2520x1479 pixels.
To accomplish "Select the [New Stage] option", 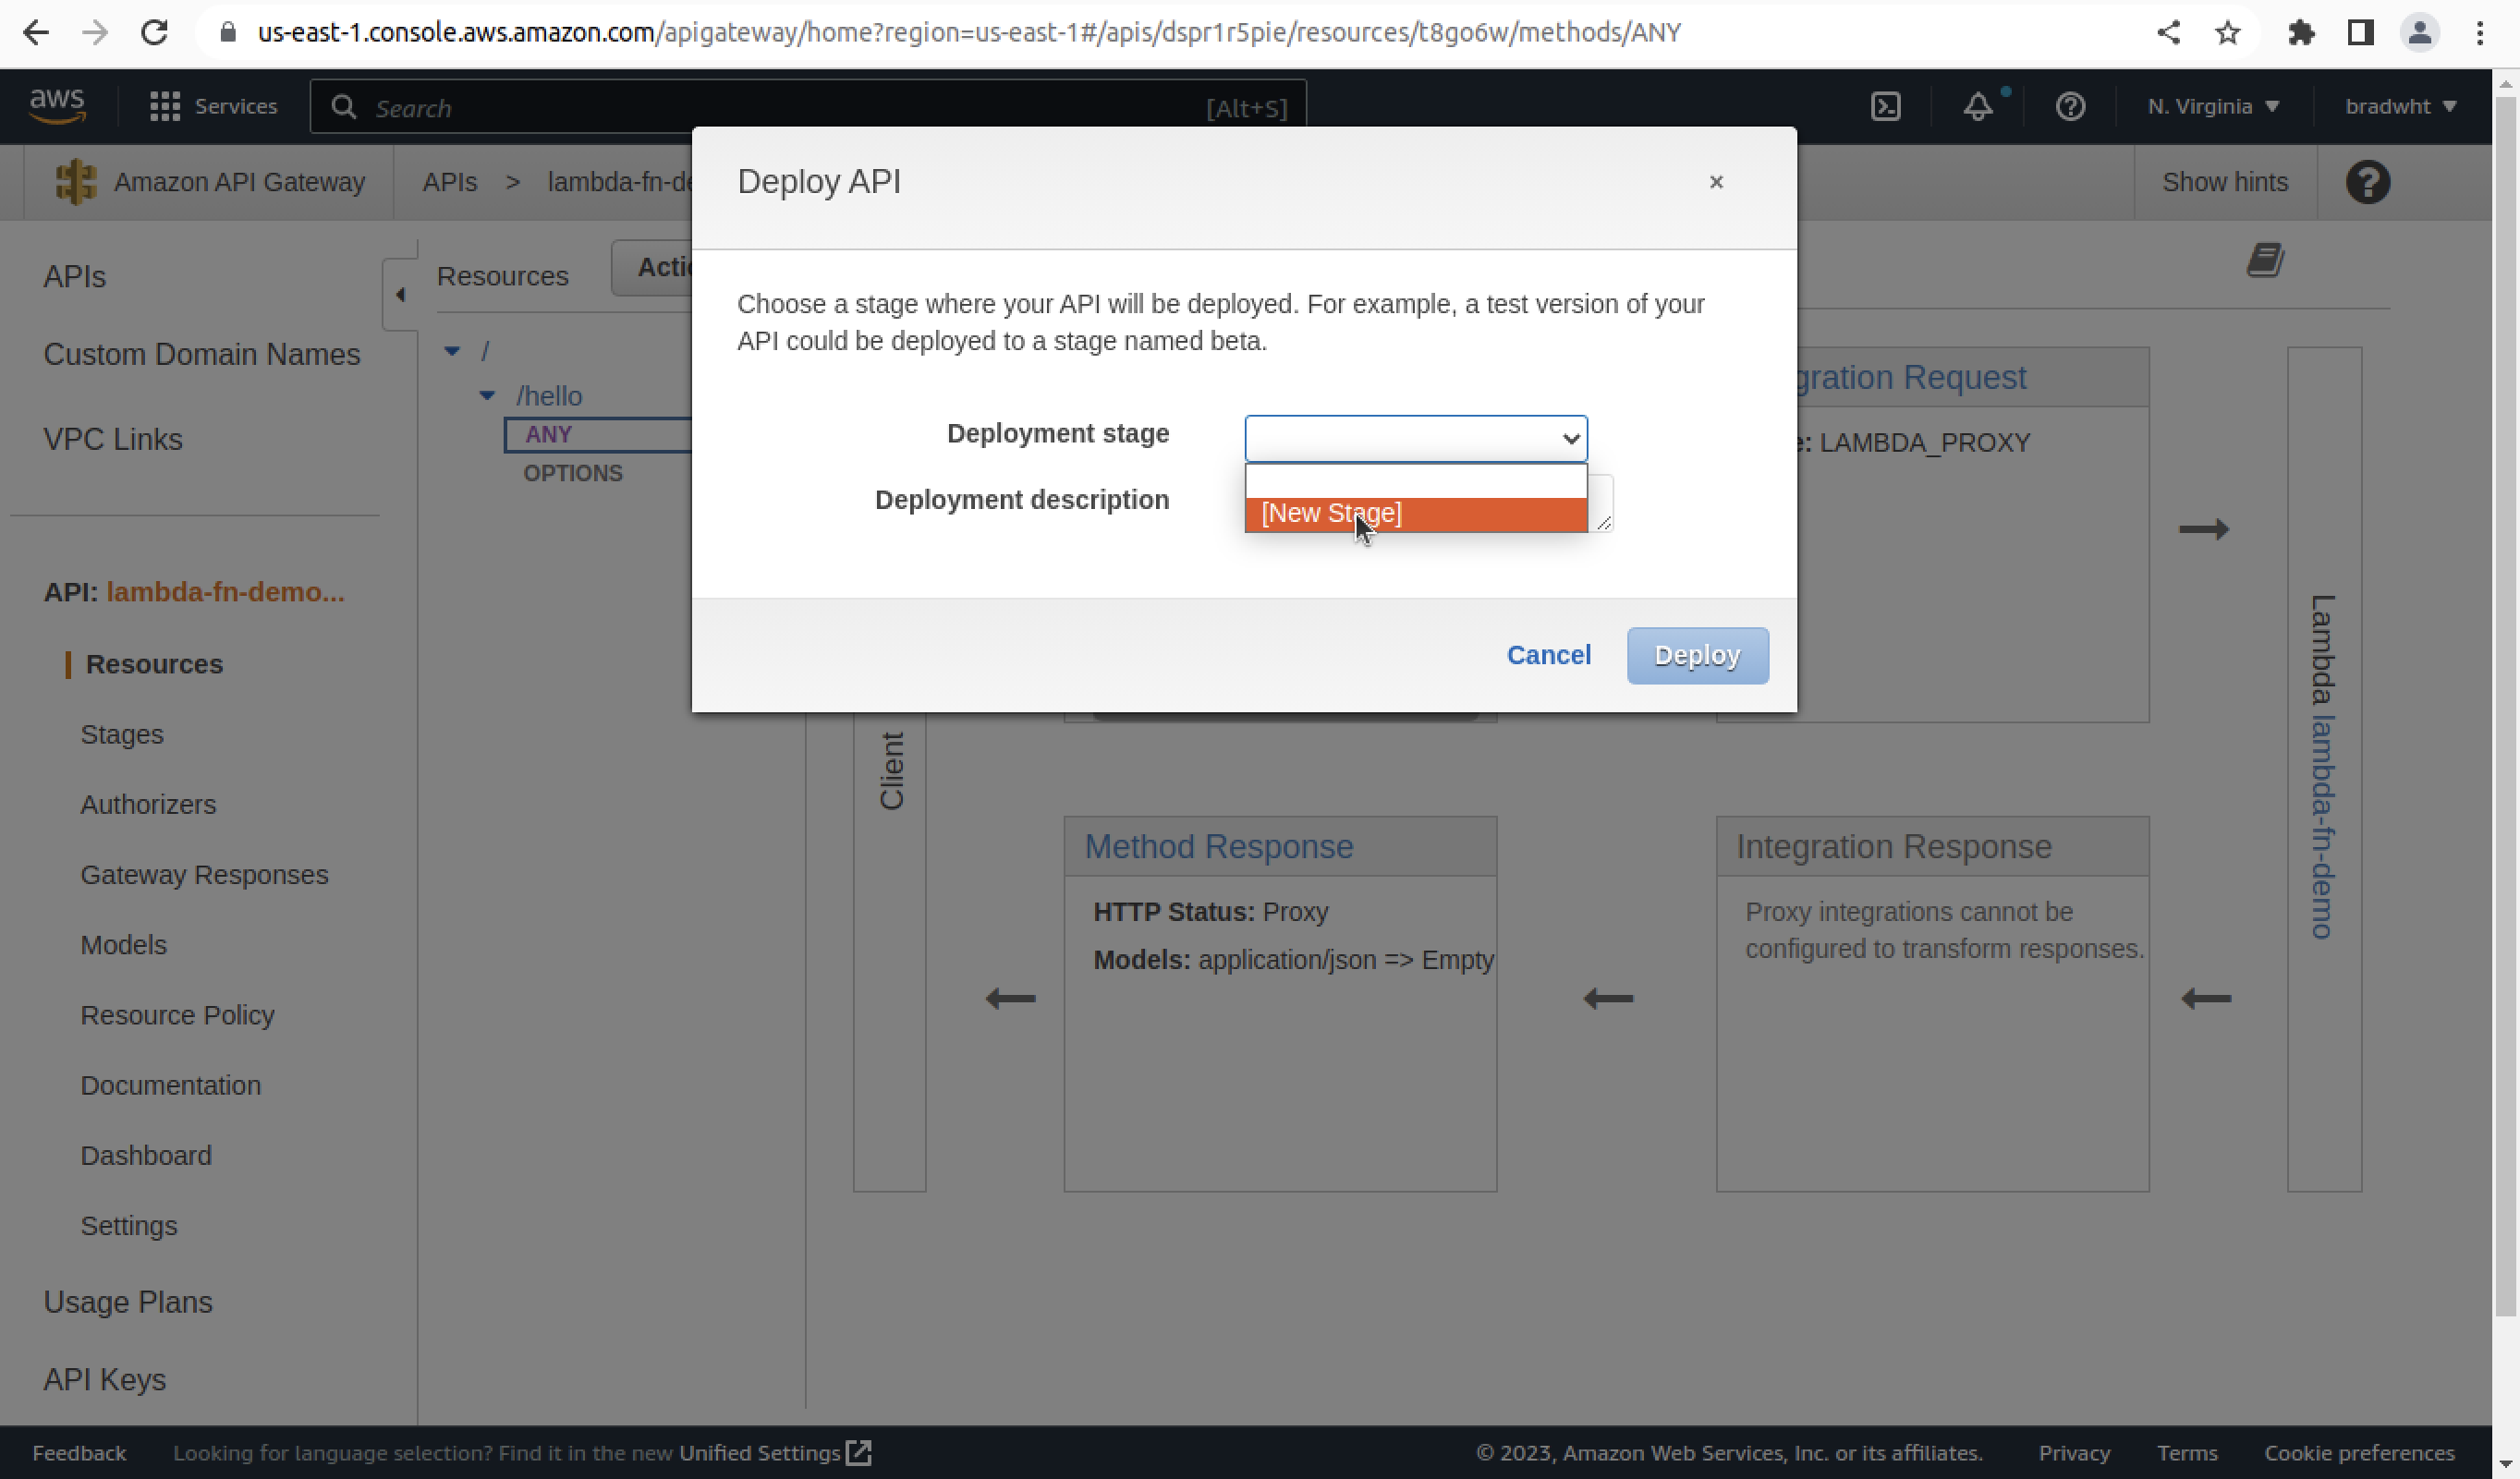I will [1415, 514].
